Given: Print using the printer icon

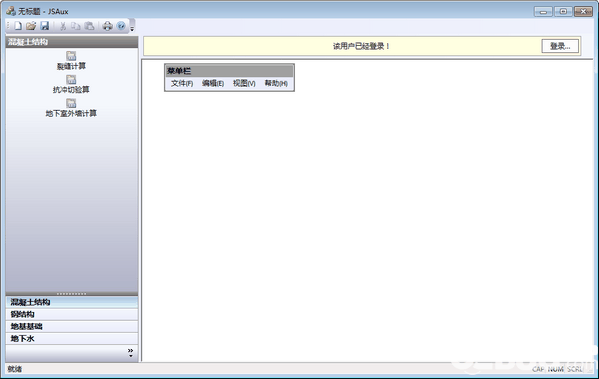Looking at the screenshot, I should pos(108,26).
